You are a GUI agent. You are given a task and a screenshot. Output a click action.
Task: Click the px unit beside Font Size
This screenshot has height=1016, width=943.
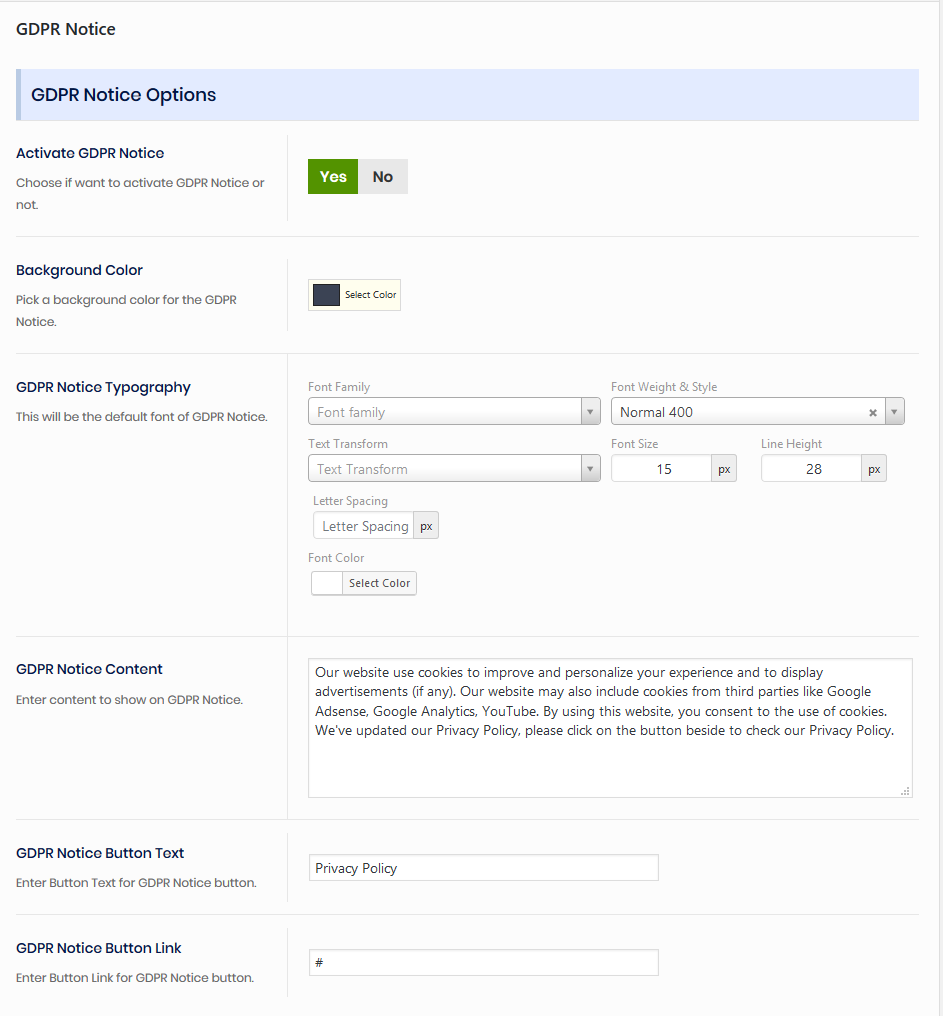click(724, 469)
